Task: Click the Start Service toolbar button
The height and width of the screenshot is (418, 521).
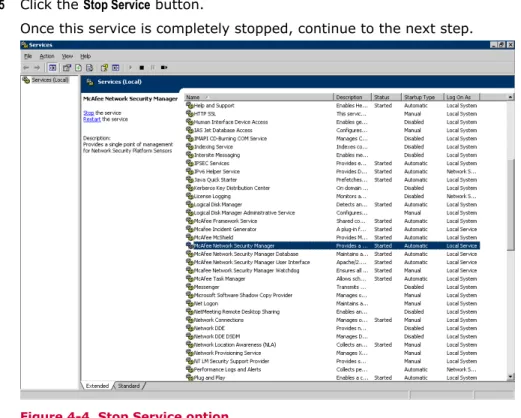Action: click(x=130, y=68)
